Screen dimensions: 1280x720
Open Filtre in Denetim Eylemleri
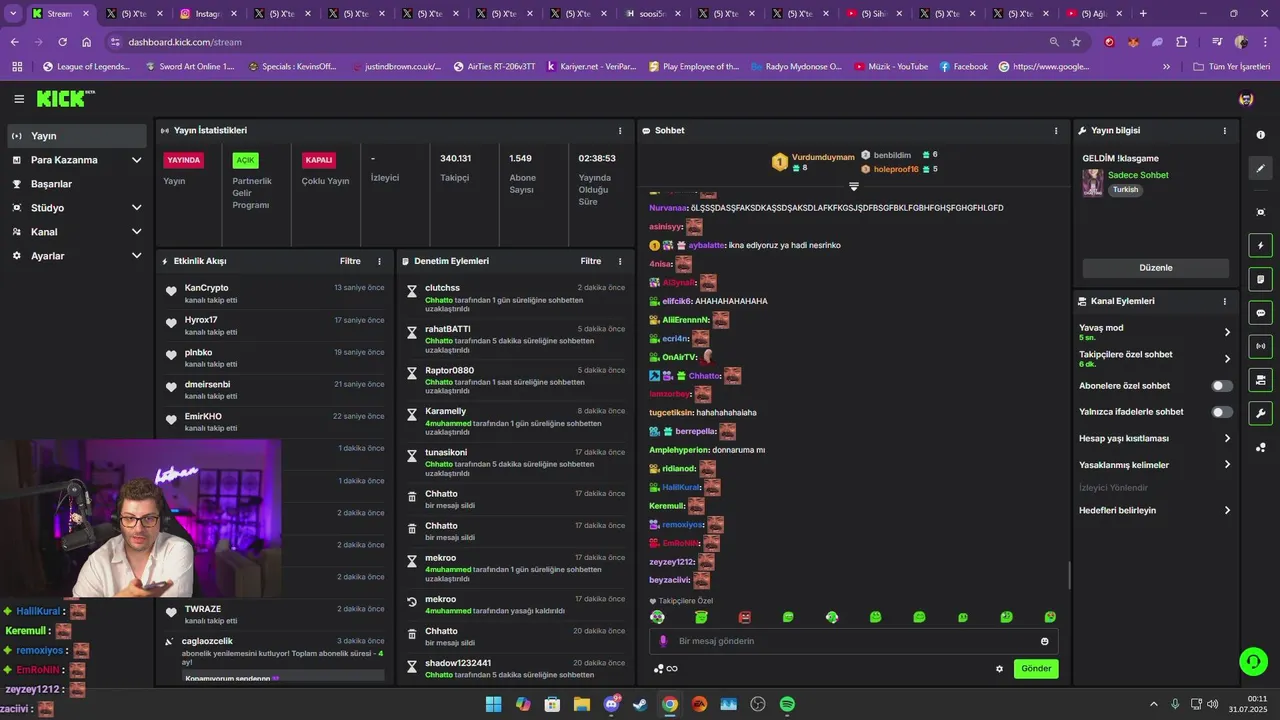(x=591, y=261)
